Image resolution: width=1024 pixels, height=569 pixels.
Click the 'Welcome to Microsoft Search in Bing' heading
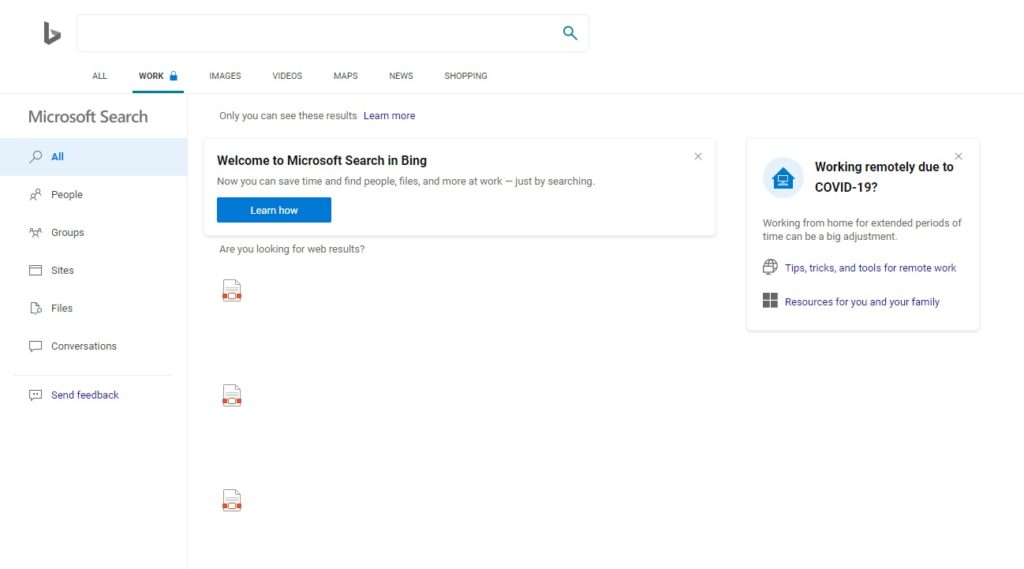coord(322,161)
